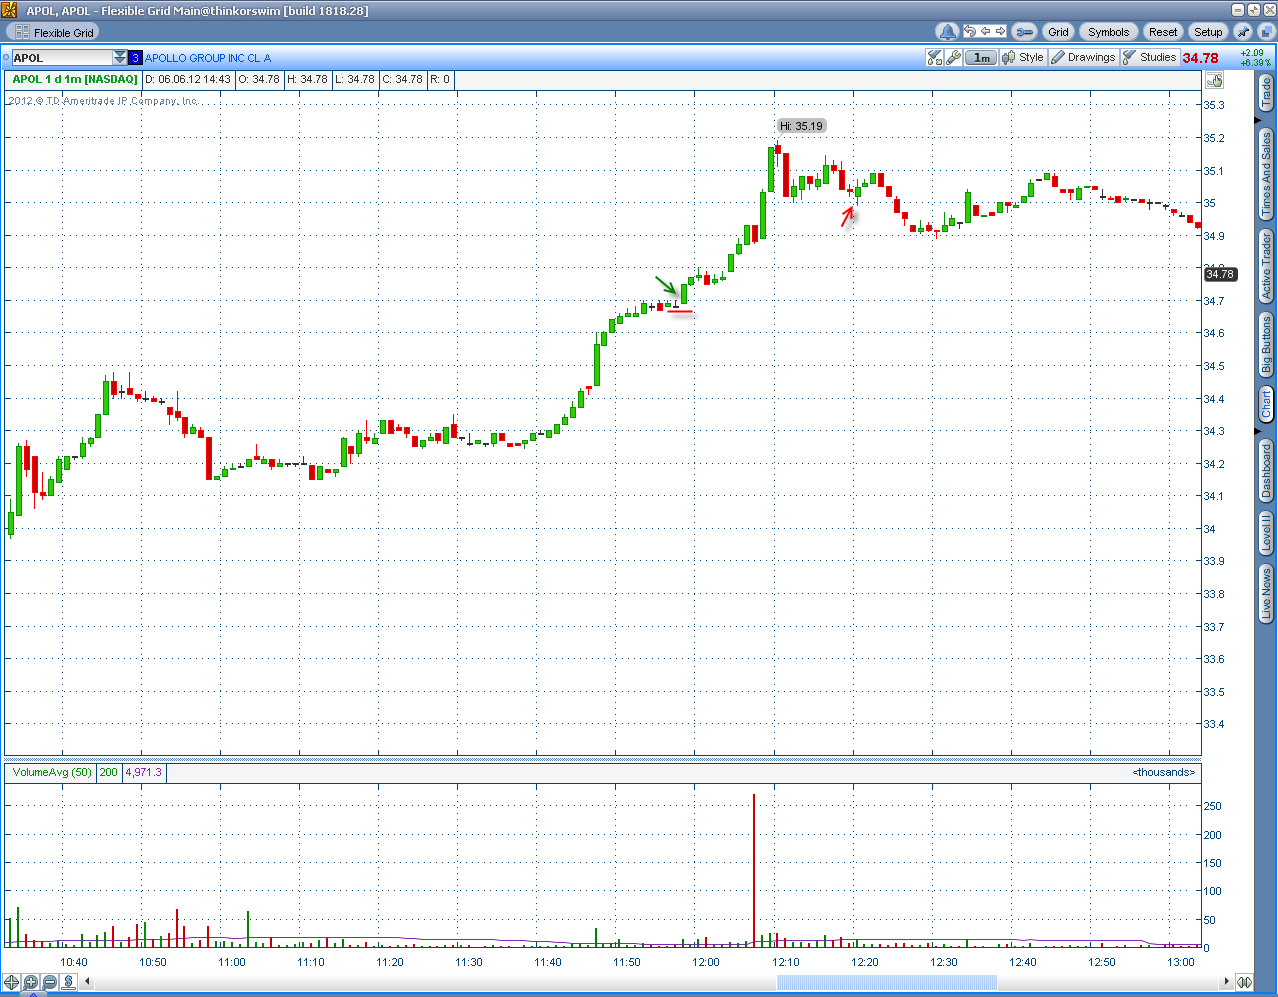Open the Studies dropdown
This screenshot has width=1278, height=997.
(x=1150, y=58)
